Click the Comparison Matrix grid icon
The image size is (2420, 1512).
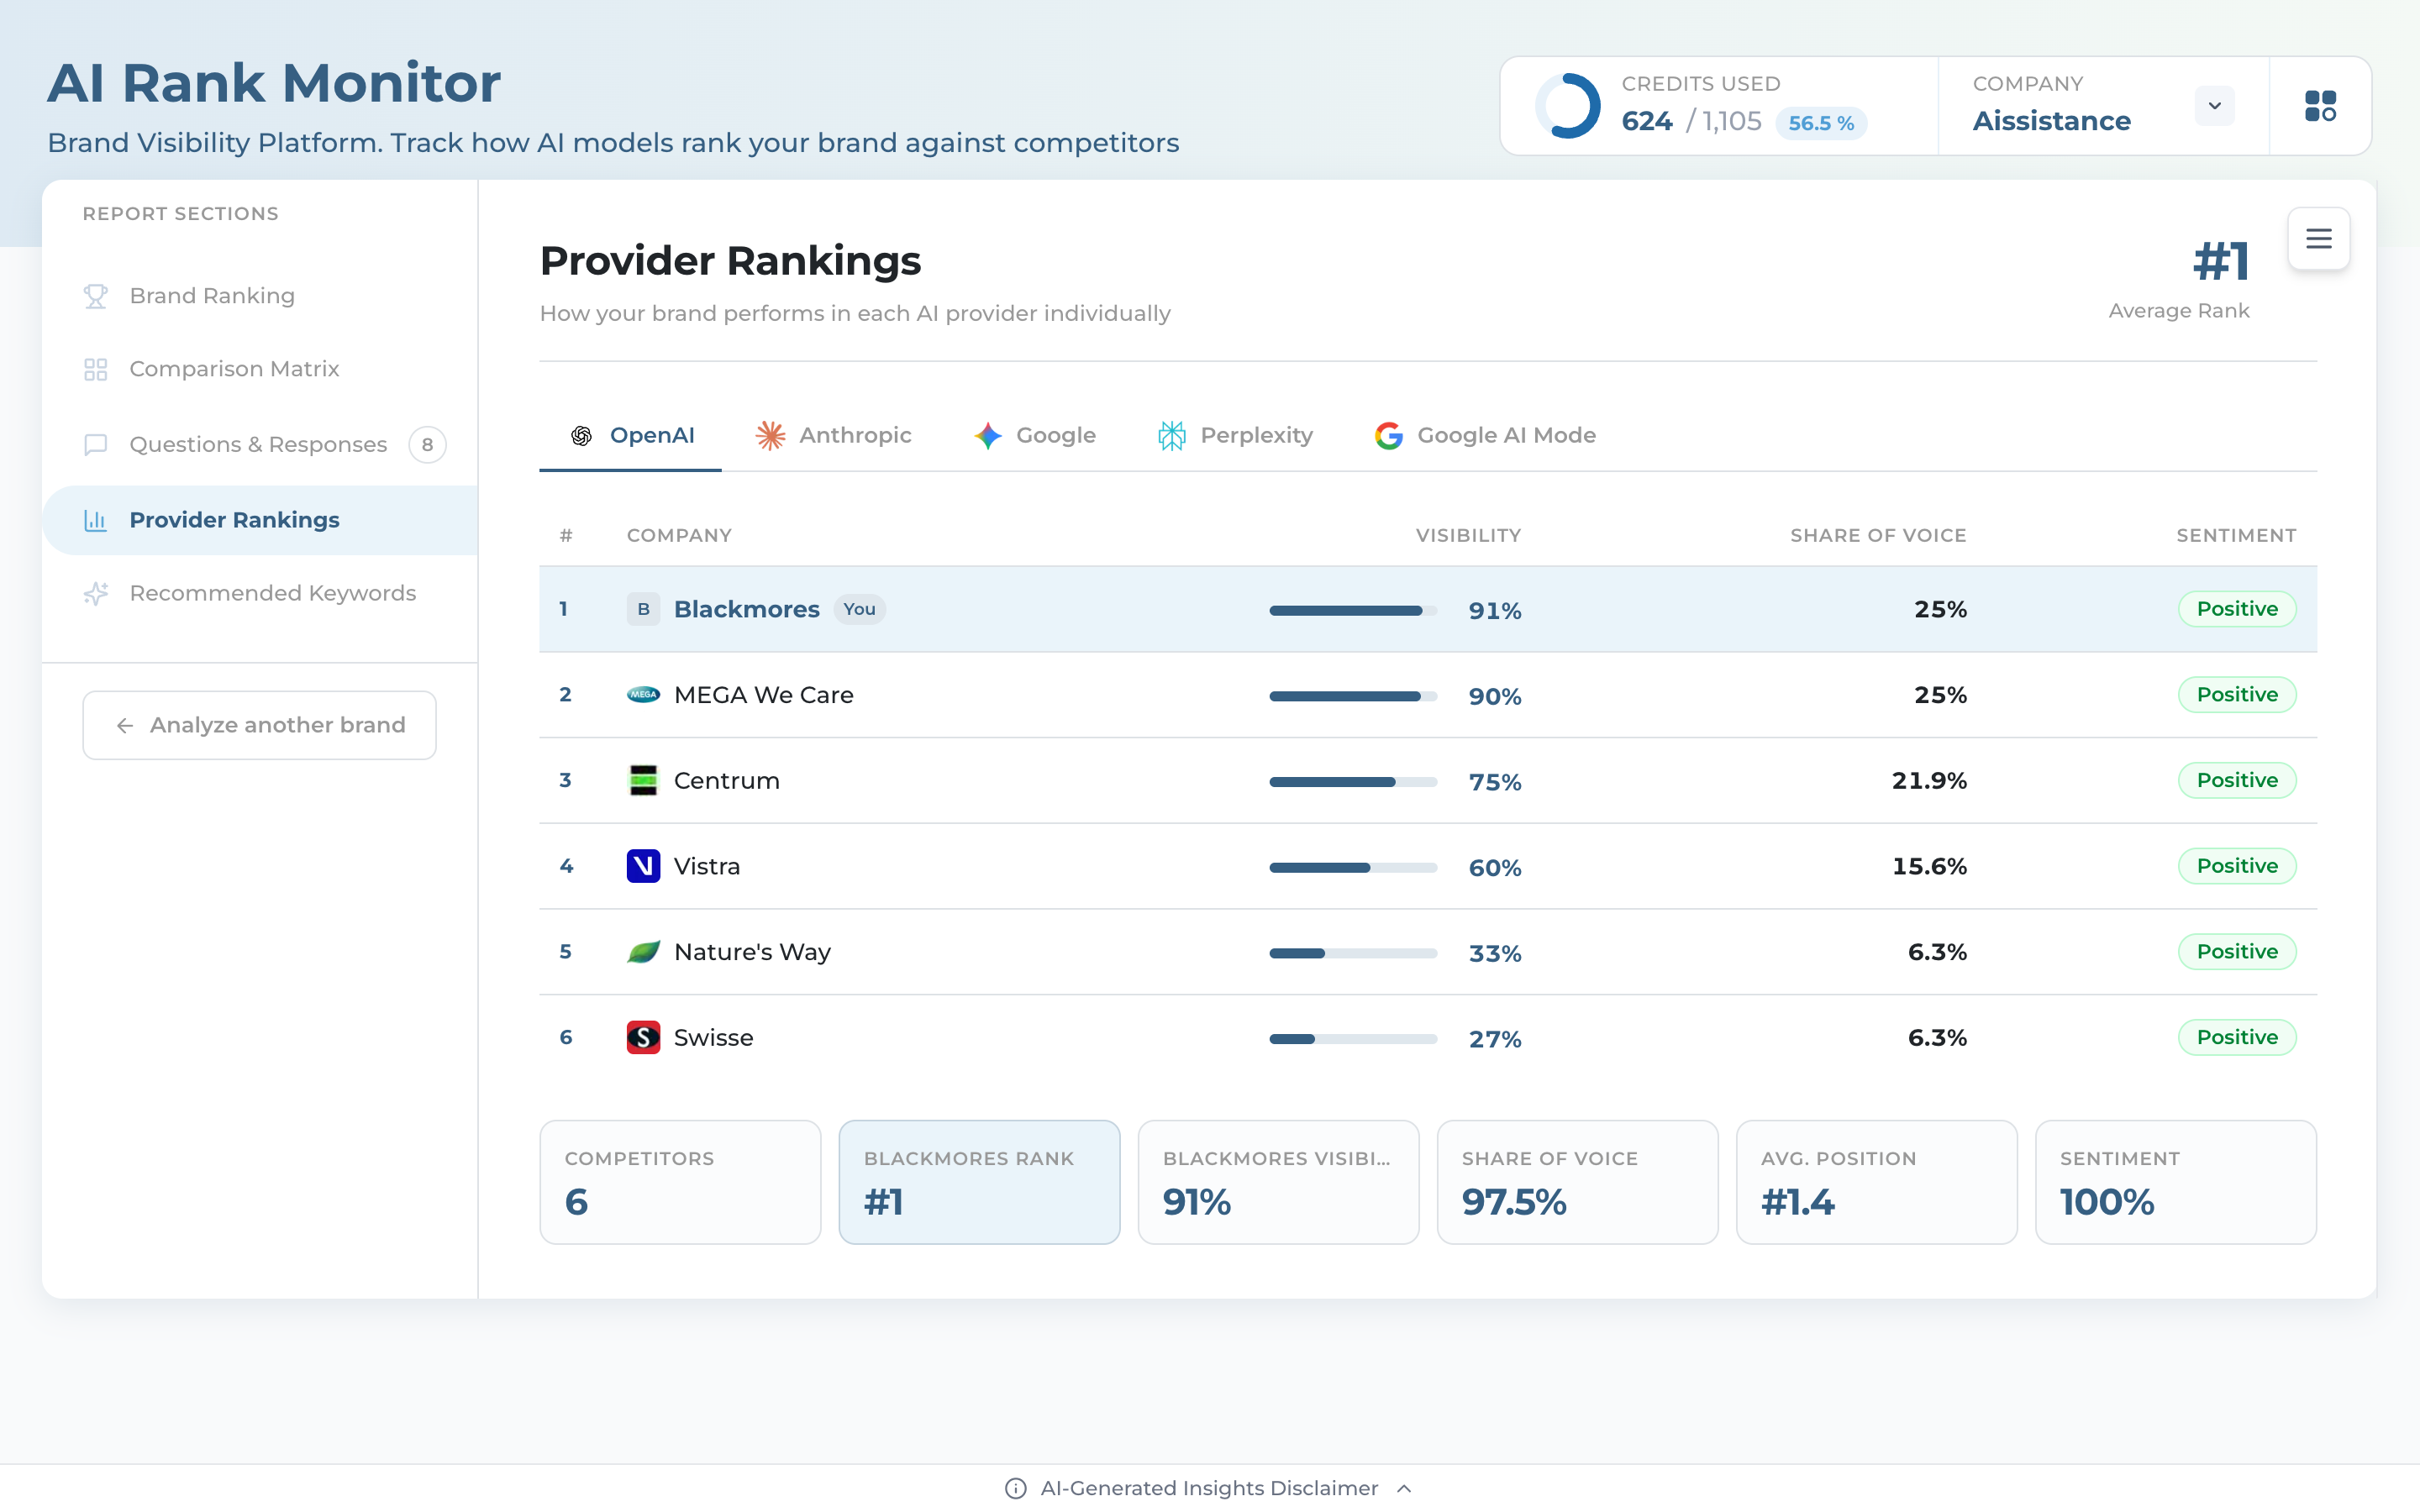95,369
